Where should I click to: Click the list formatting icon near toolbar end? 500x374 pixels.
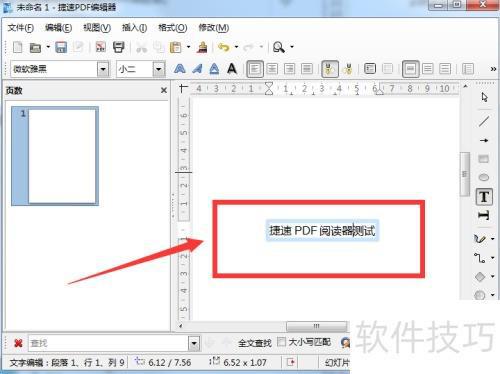(468, 69)
